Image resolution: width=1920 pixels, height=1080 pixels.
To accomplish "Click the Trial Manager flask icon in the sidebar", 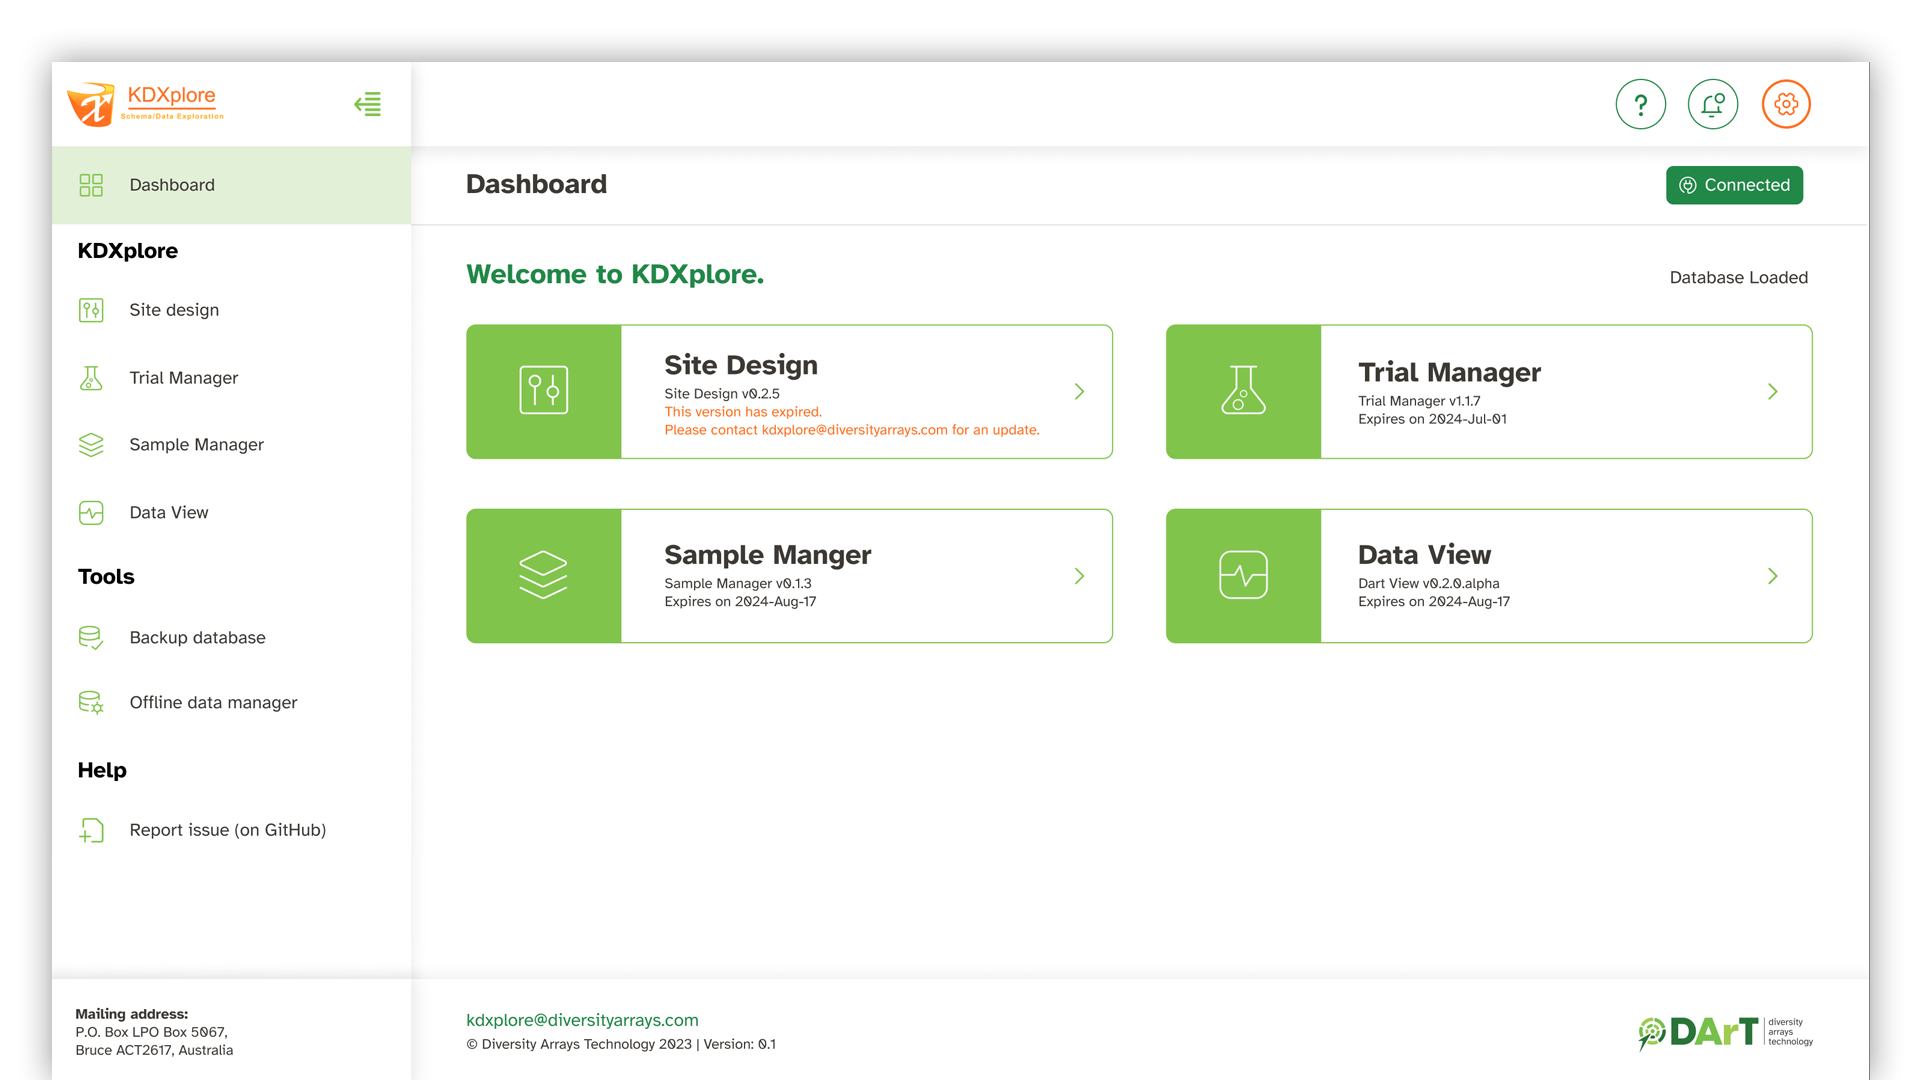I will click(91, 378).
